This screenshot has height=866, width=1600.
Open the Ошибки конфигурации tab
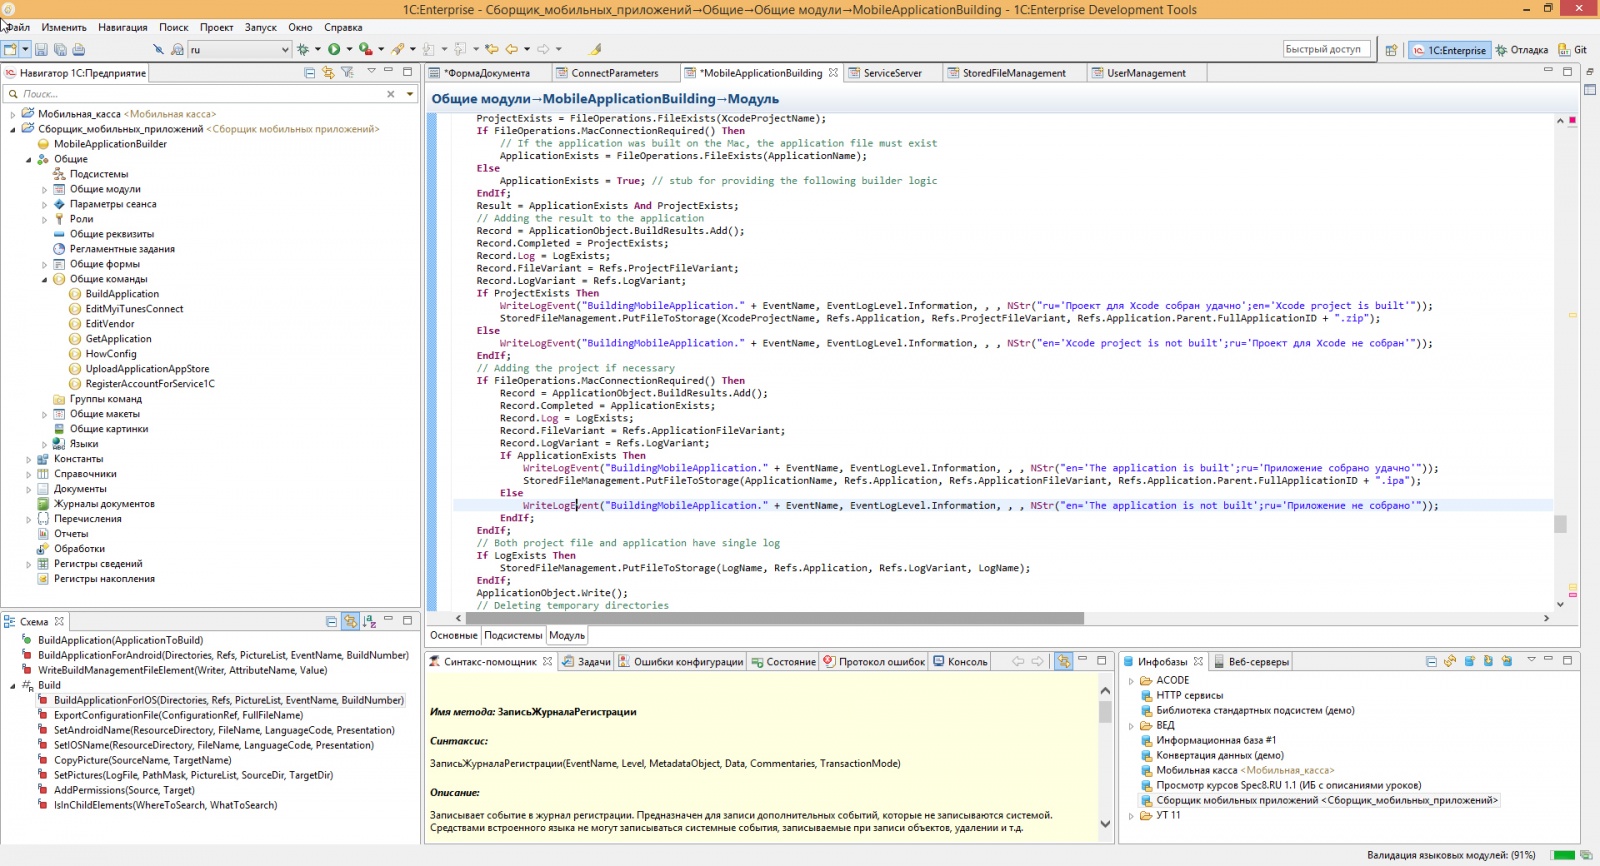point(680,662)
